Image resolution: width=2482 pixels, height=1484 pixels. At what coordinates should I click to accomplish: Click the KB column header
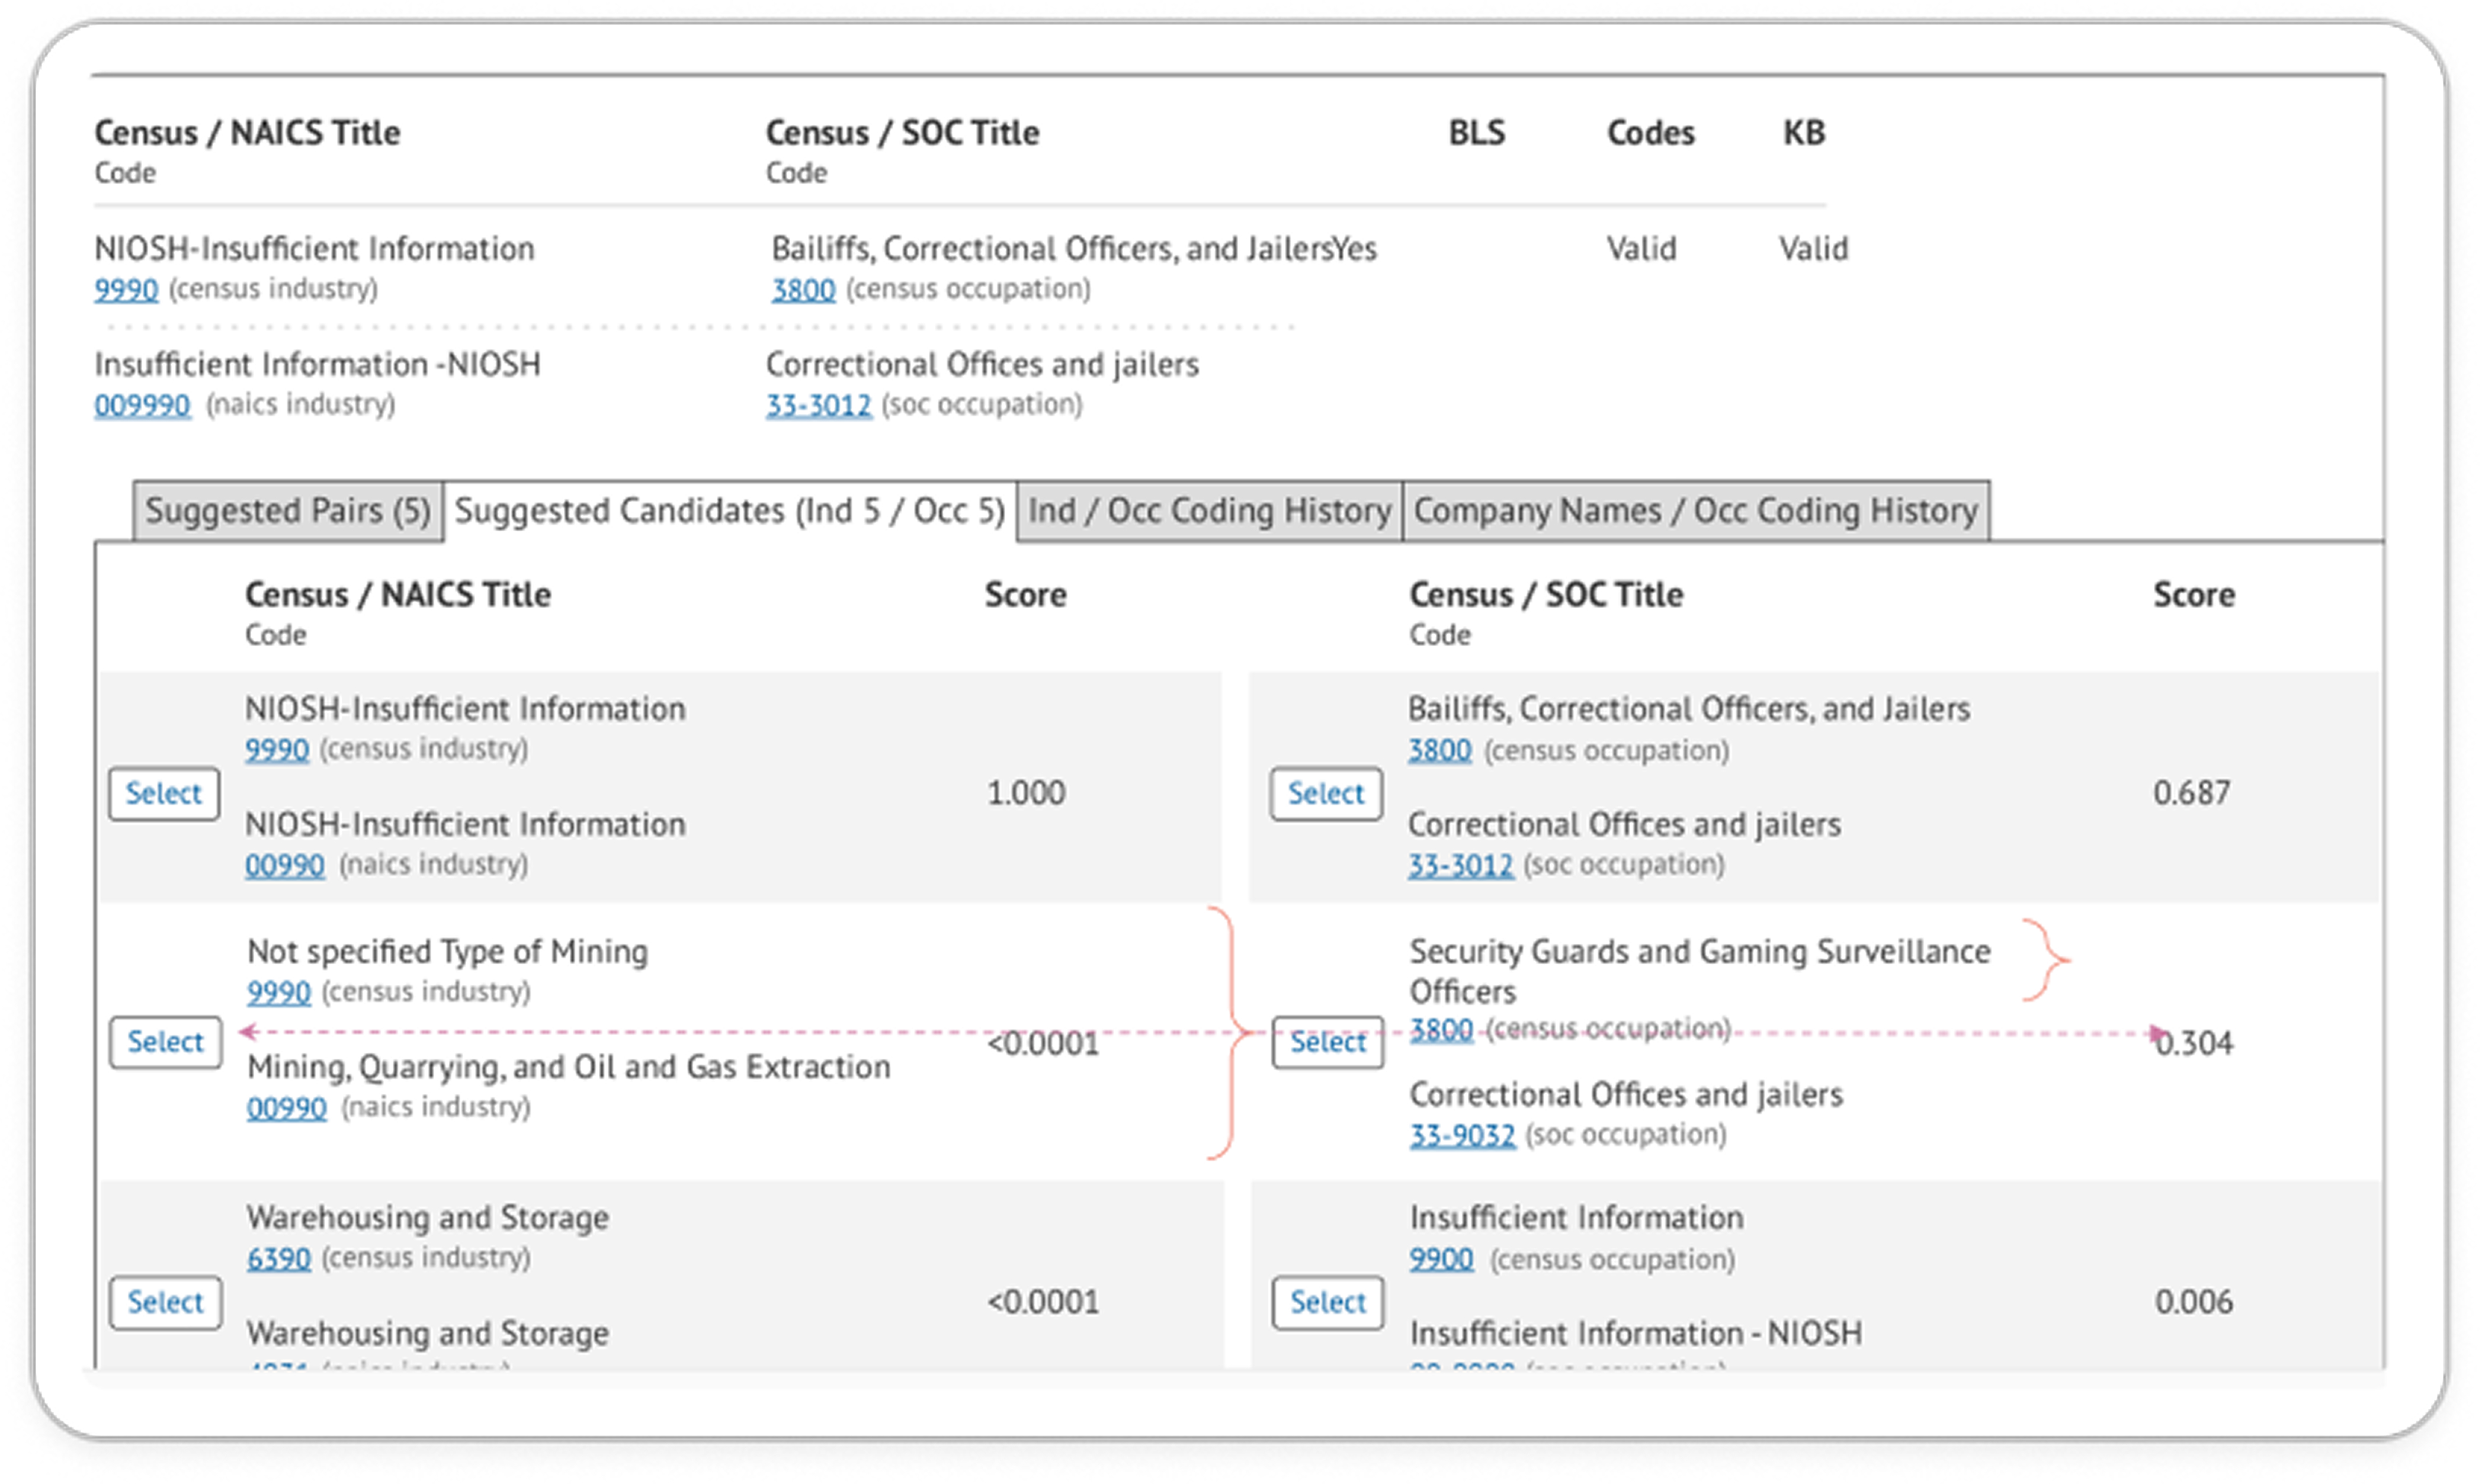point(1805,133)
